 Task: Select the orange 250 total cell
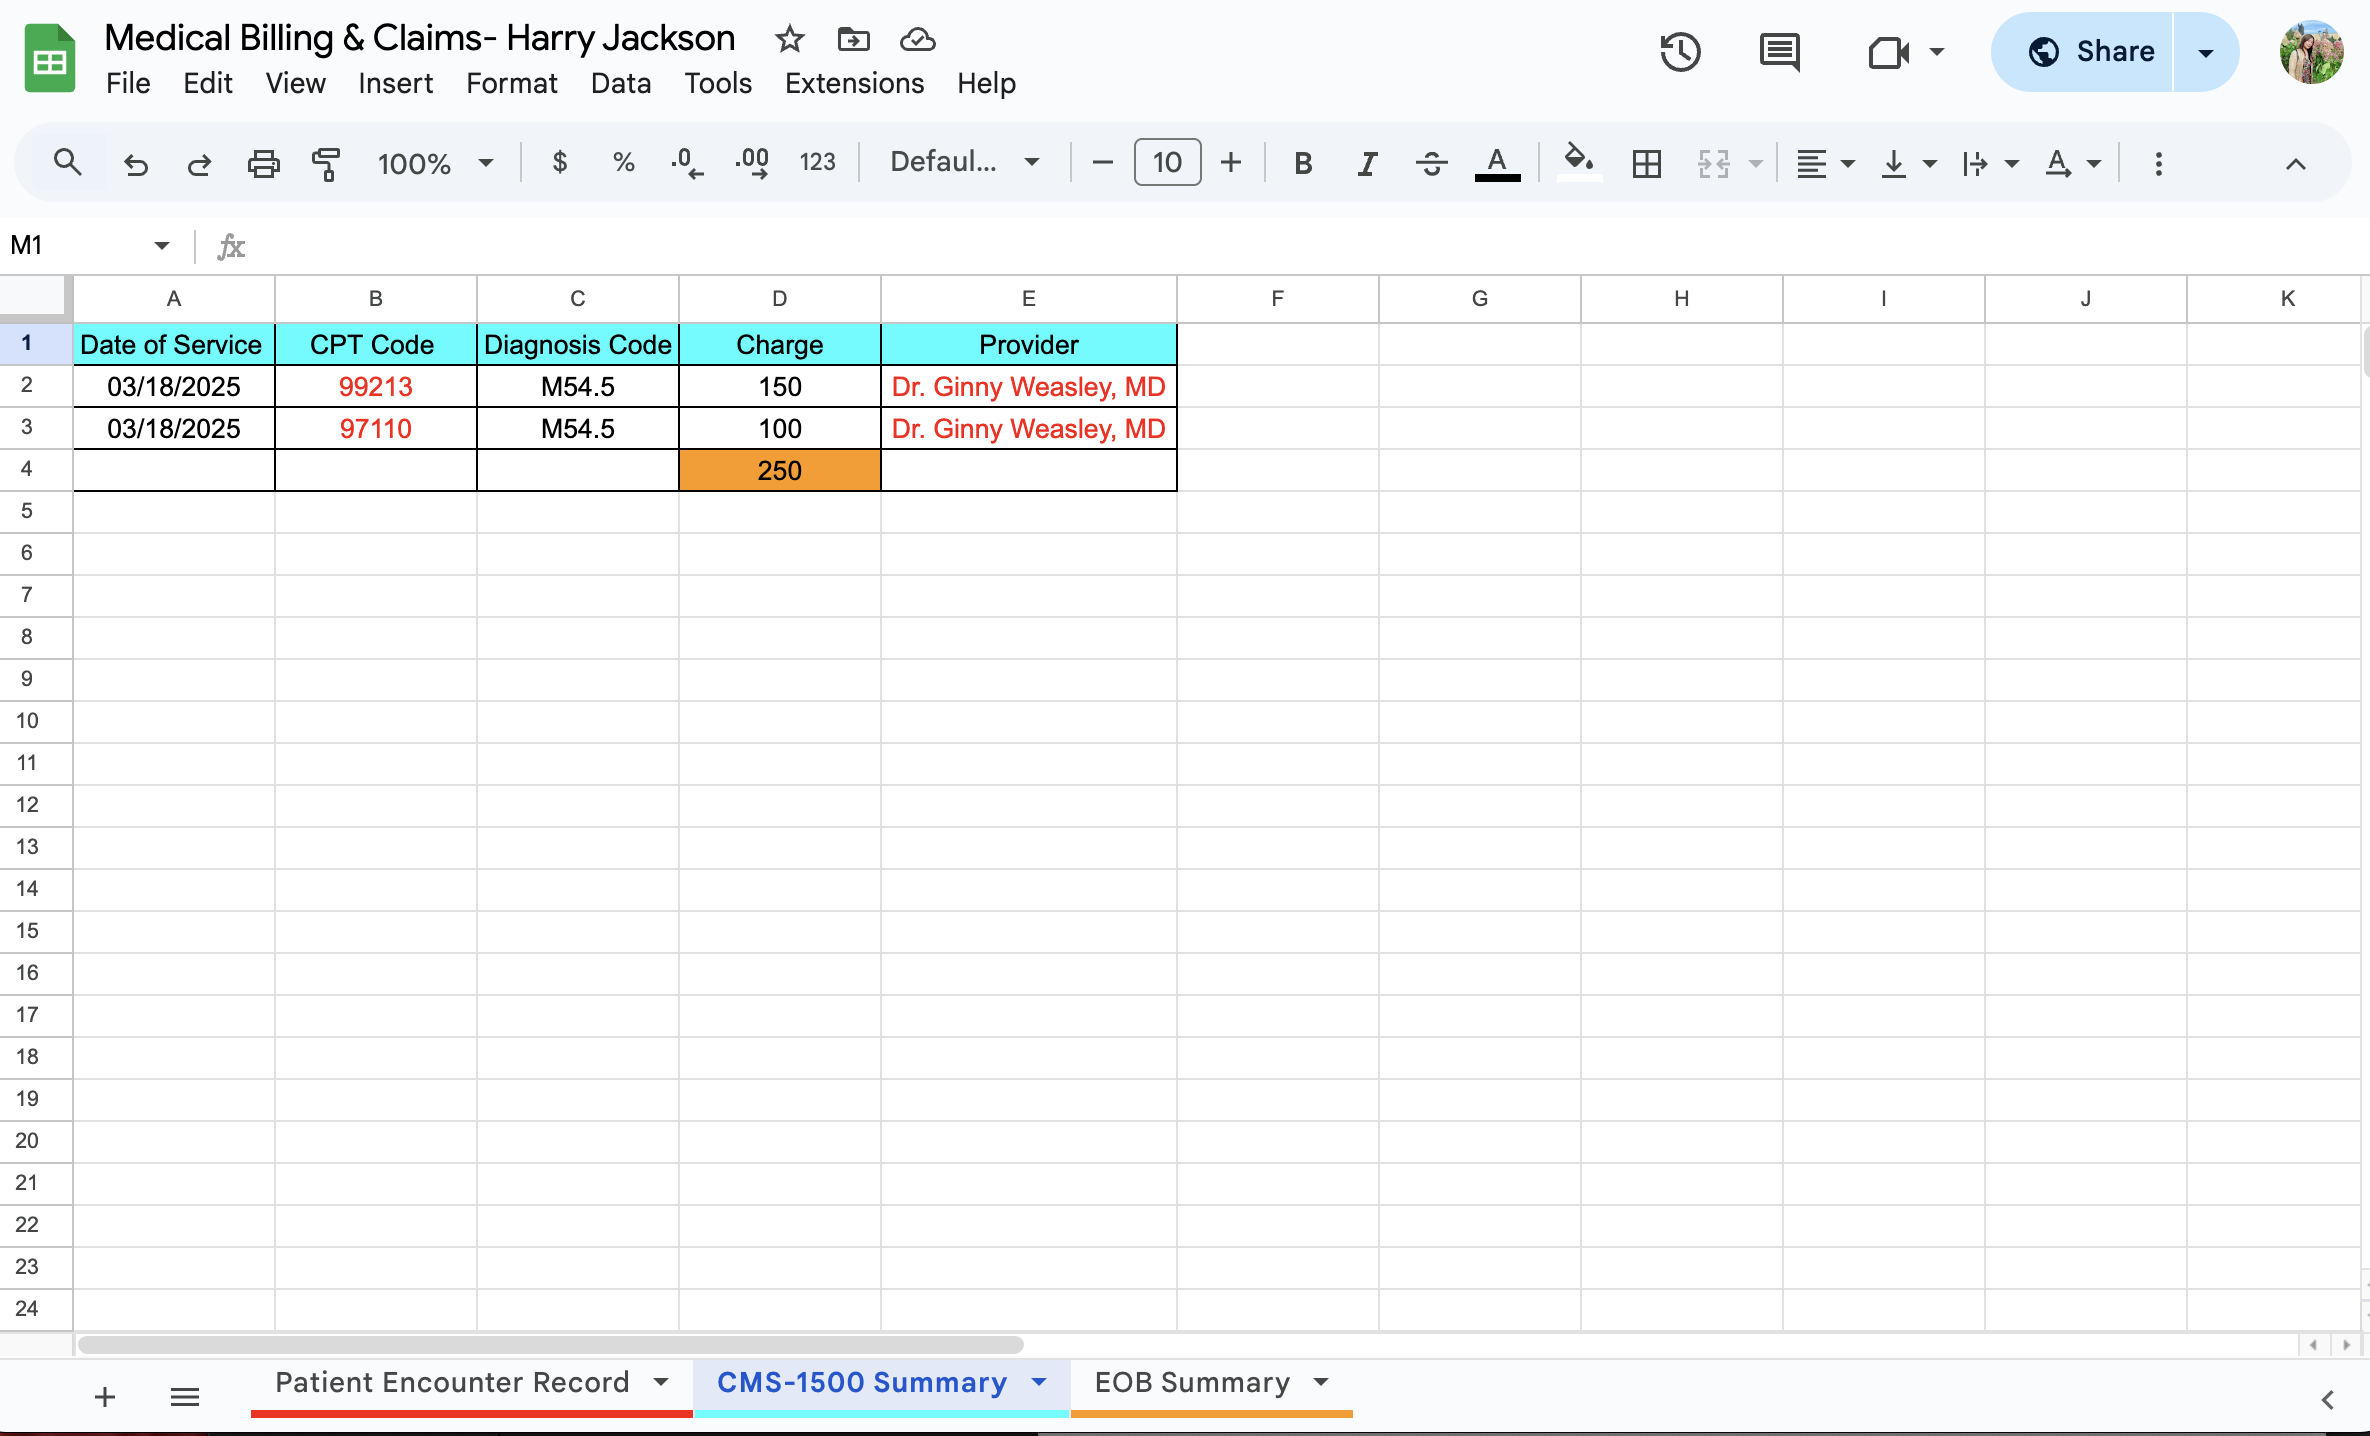coord(779,470)
